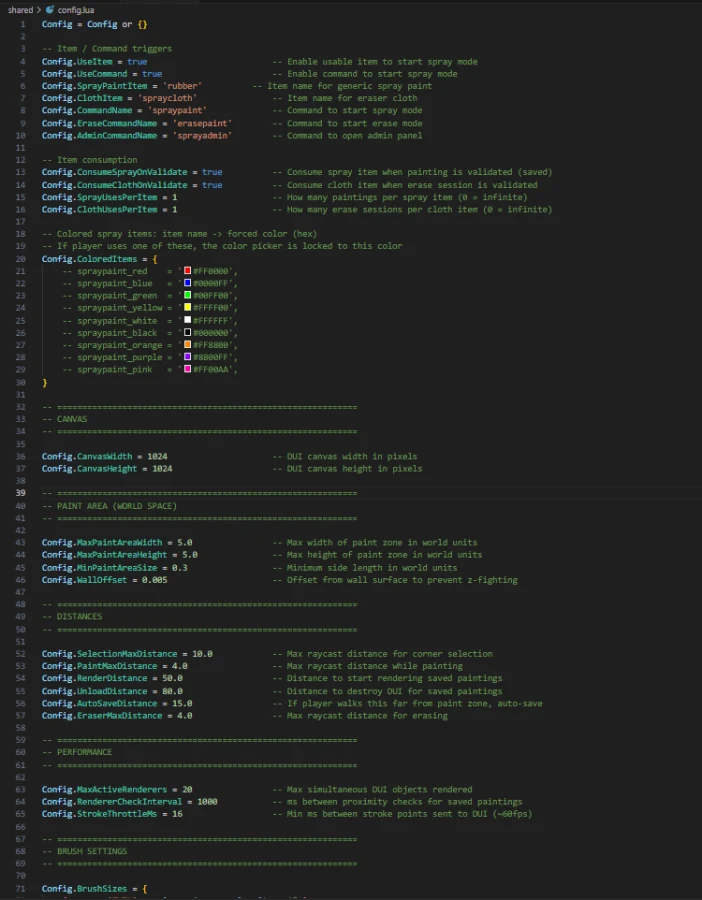This screenshot has width=702, height=900.
Task: Click the 10.0 value of Config.SelectionMaxDistance
Action: 203,654
